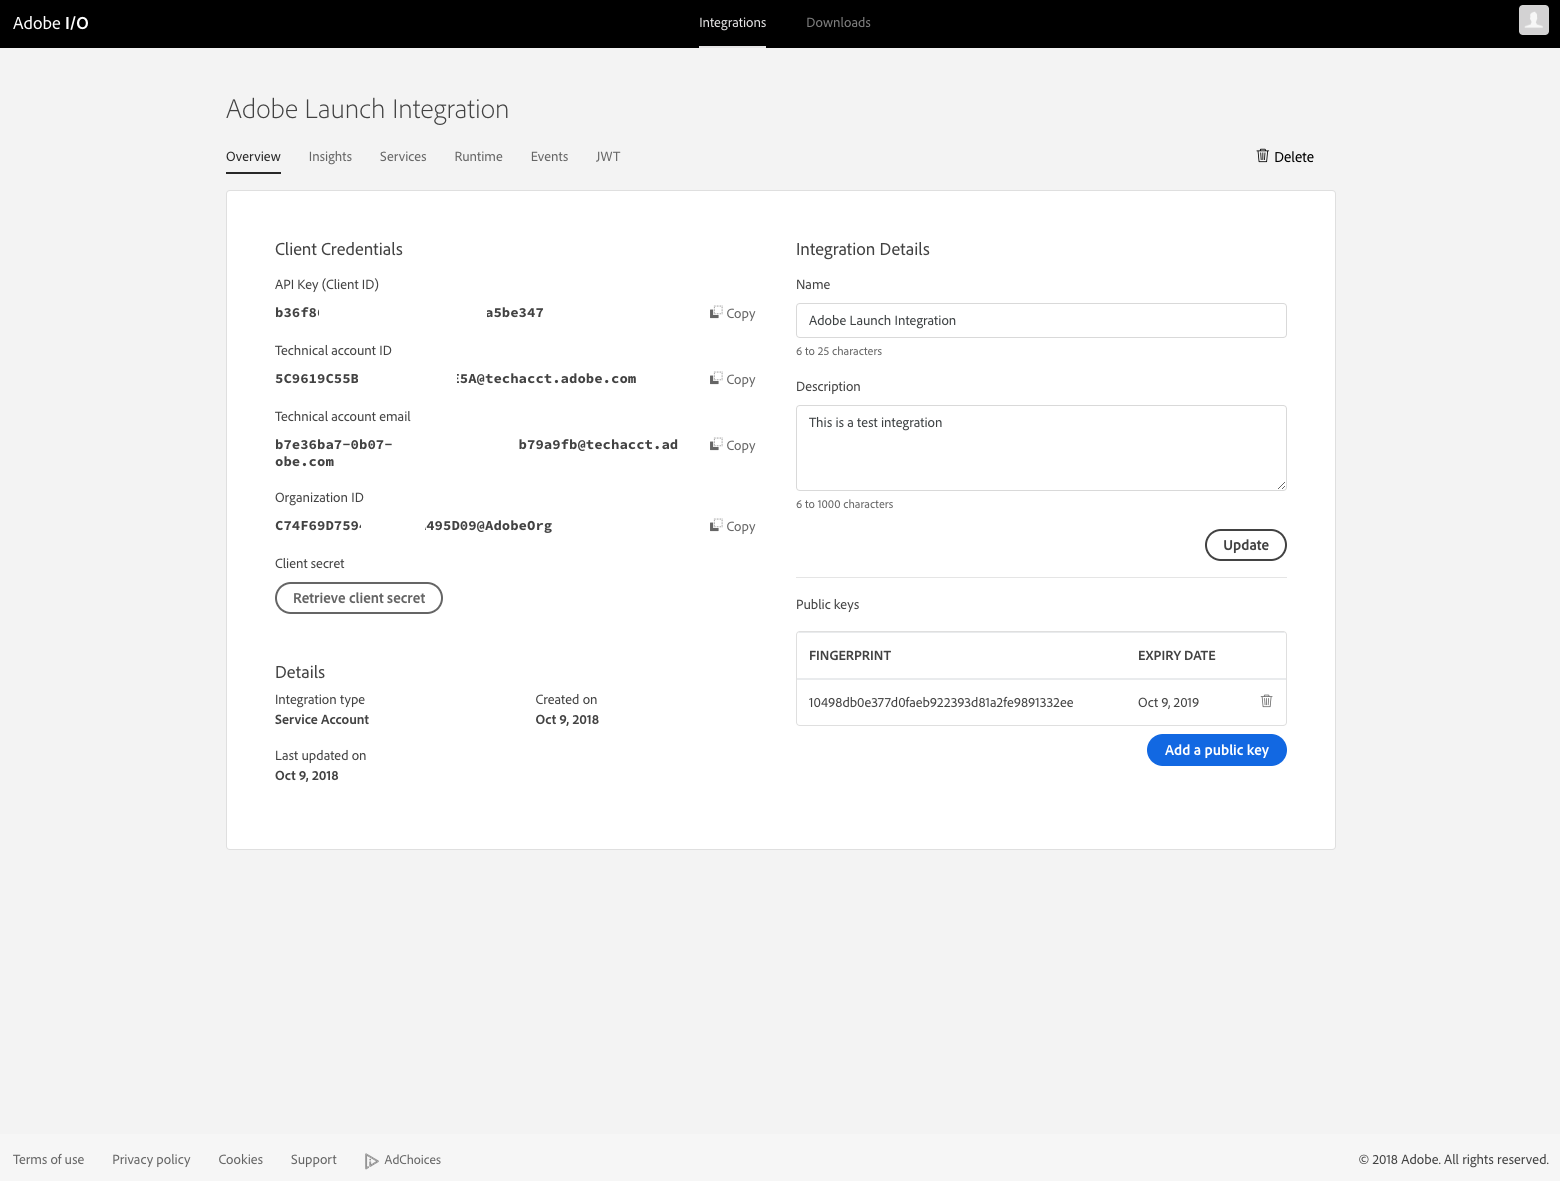Switch to the Events tab

pyautogui.click(x=549, y=156)
